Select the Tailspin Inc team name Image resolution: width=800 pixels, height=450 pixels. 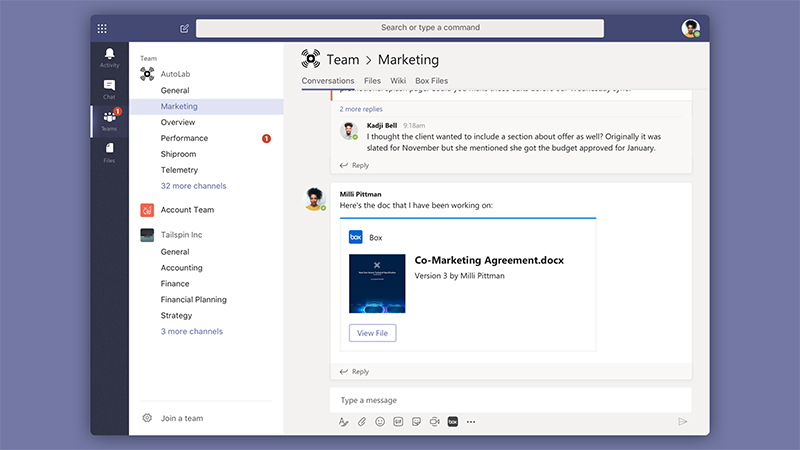pos(181,235)
